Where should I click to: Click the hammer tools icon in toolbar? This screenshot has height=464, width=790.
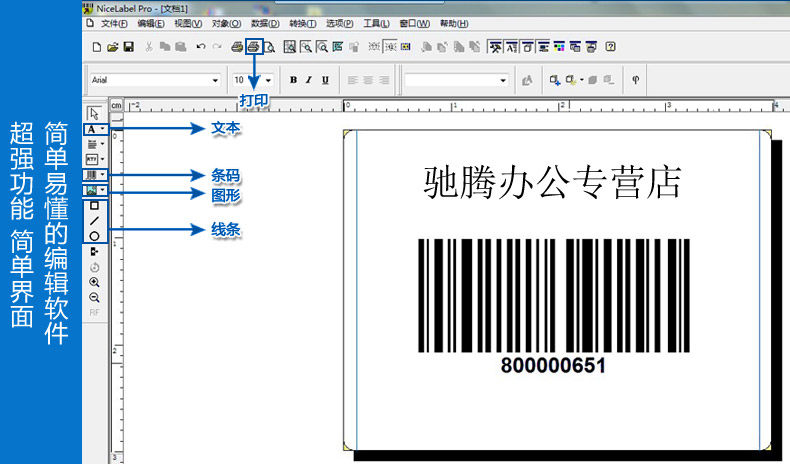[496, 47]
